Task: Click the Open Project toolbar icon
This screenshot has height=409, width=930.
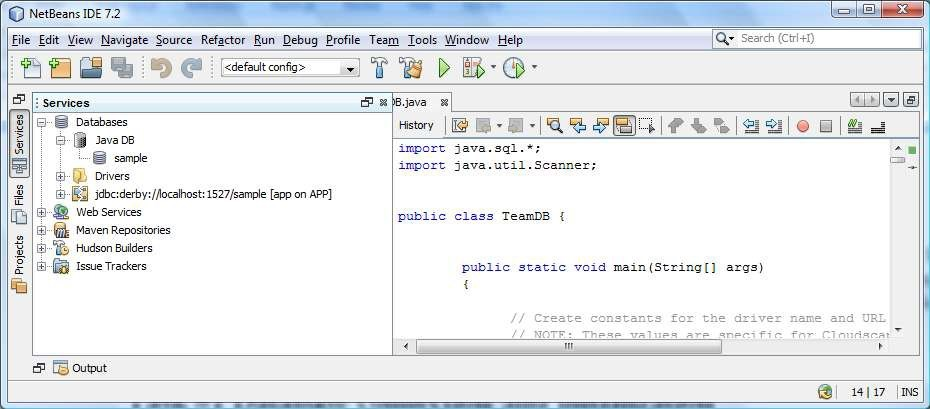Action: [x=91, y=68]
